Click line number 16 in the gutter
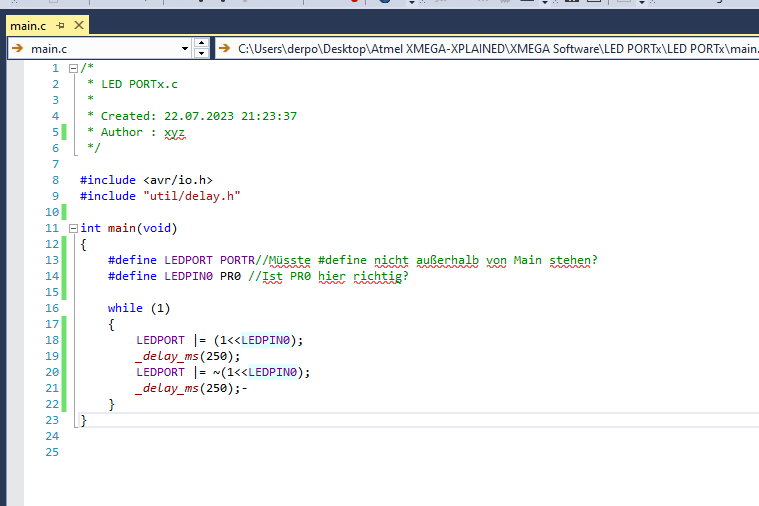 click(x=52, y=308)
